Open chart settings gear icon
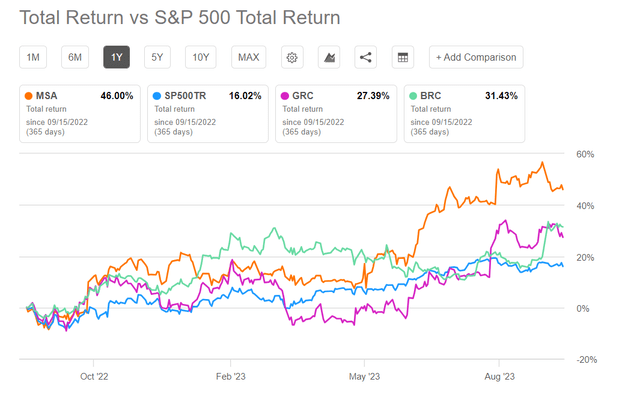 (x=292, y=57)
